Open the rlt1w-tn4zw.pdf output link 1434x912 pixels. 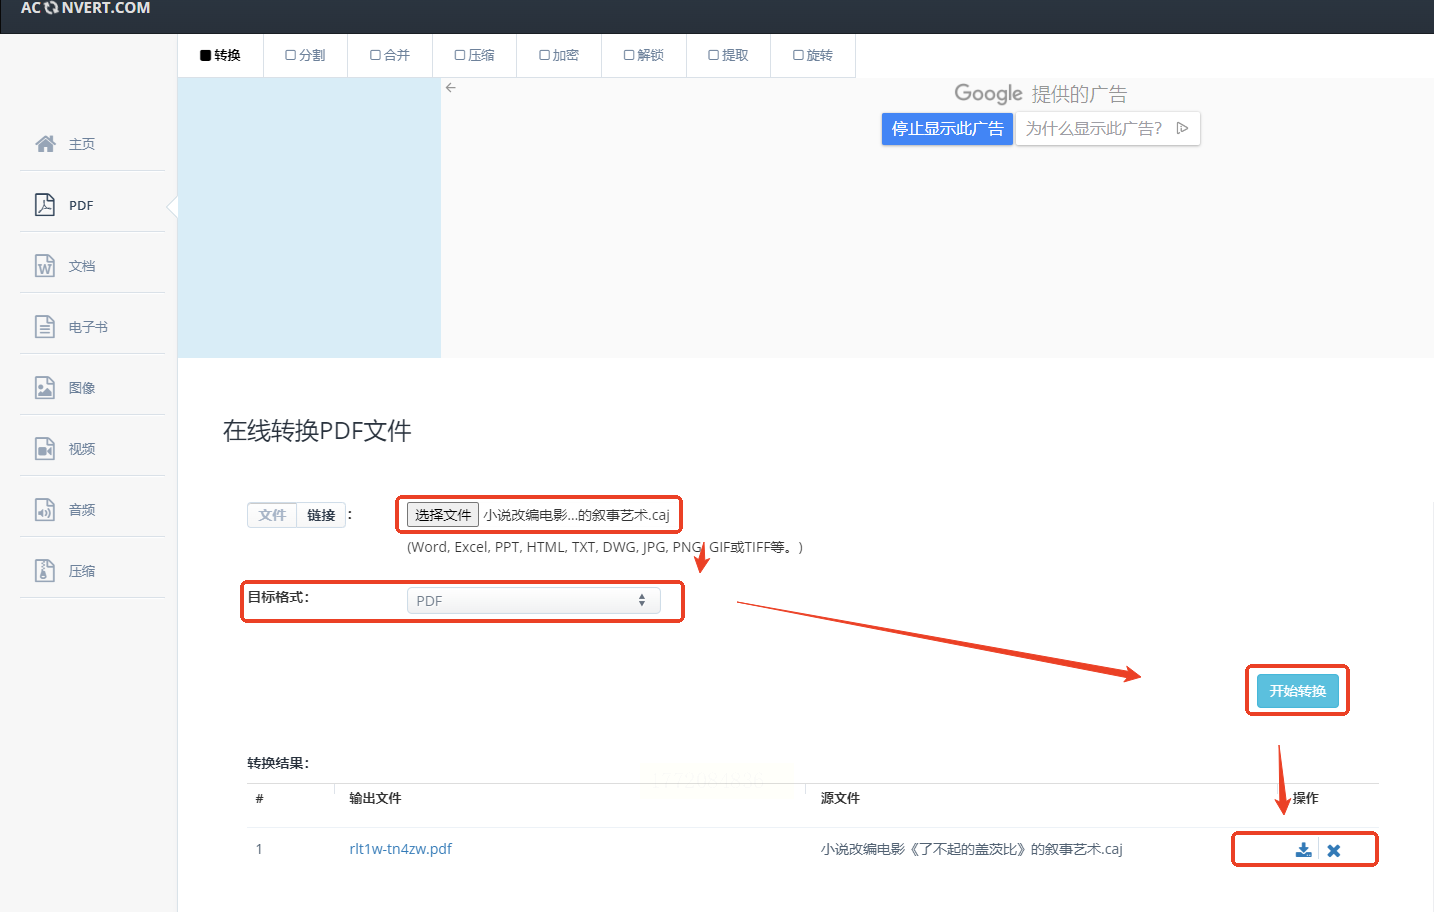coord(400,849)
